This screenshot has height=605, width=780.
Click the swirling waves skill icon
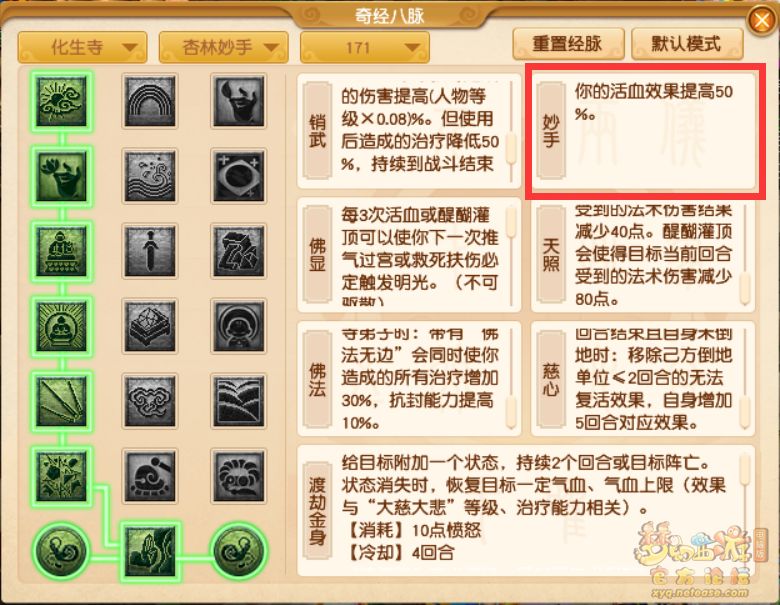coord(150,177)
